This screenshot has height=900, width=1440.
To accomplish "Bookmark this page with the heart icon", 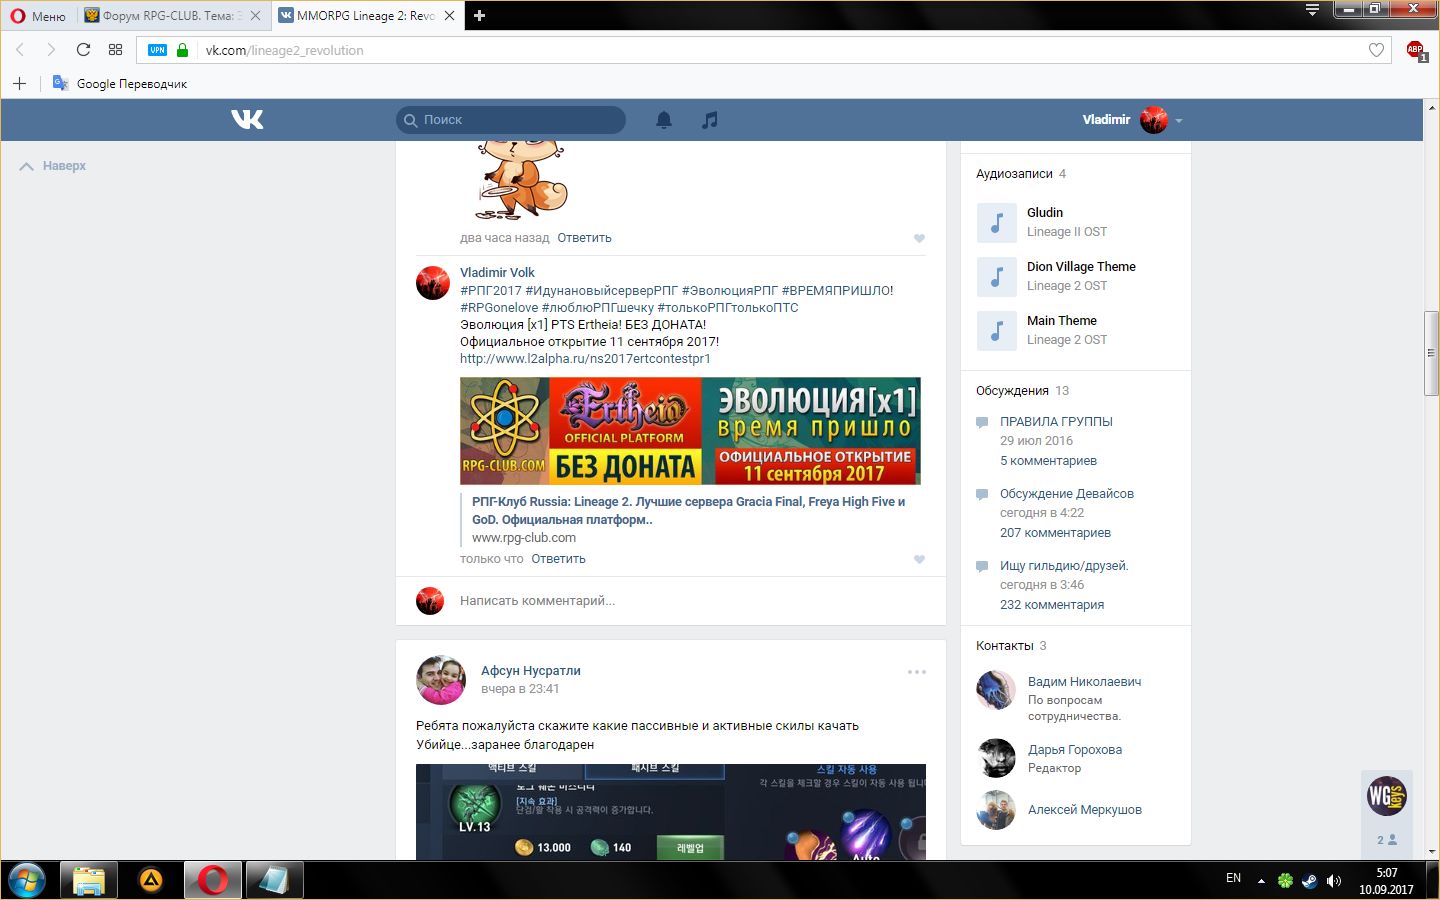I will [x=1376, y=50].
